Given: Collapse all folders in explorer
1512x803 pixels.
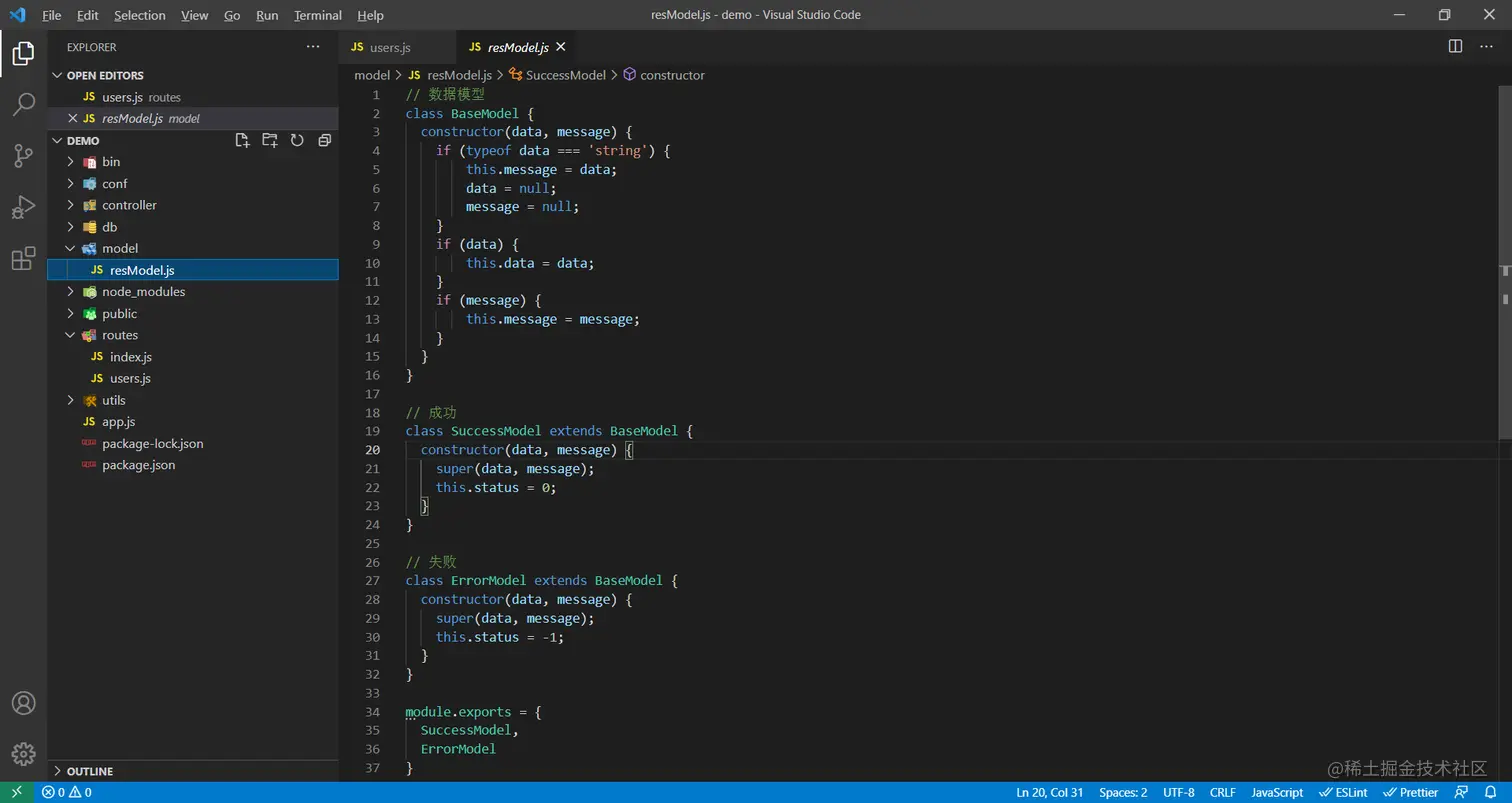Looking at the screenshot, I should (x=324, y=141).
